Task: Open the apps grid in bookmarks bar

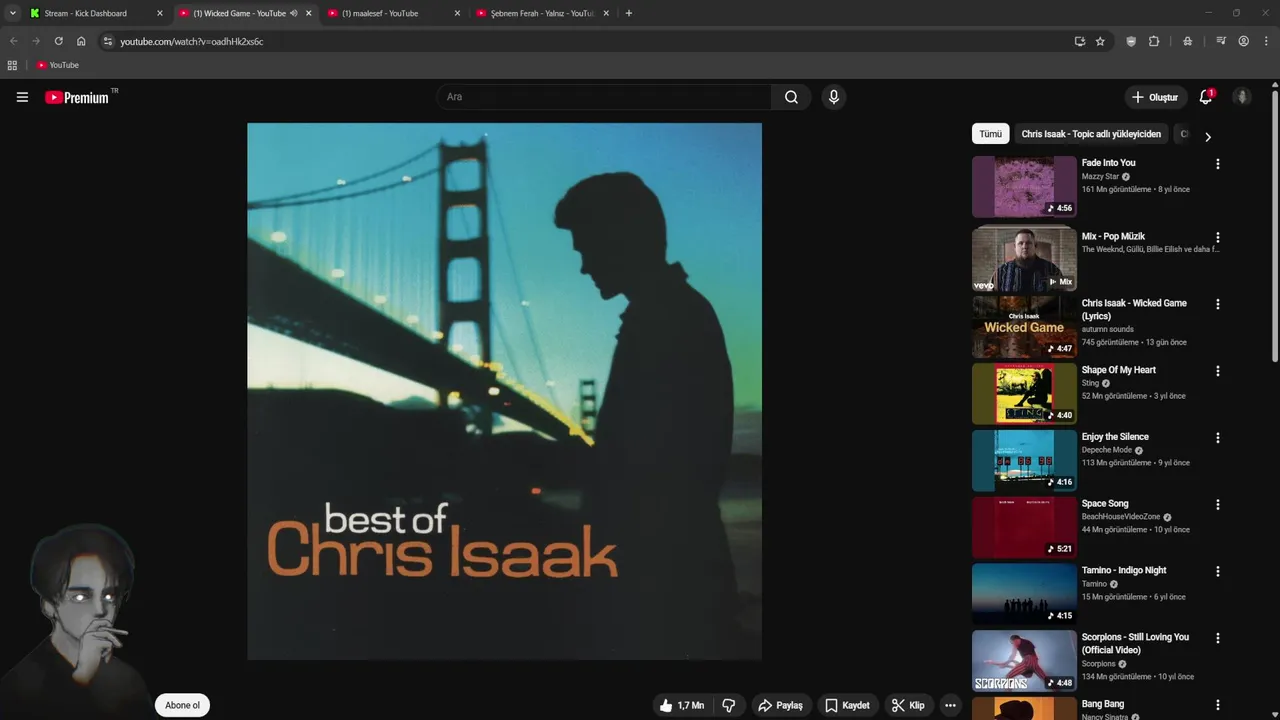Action: point(12,65)
